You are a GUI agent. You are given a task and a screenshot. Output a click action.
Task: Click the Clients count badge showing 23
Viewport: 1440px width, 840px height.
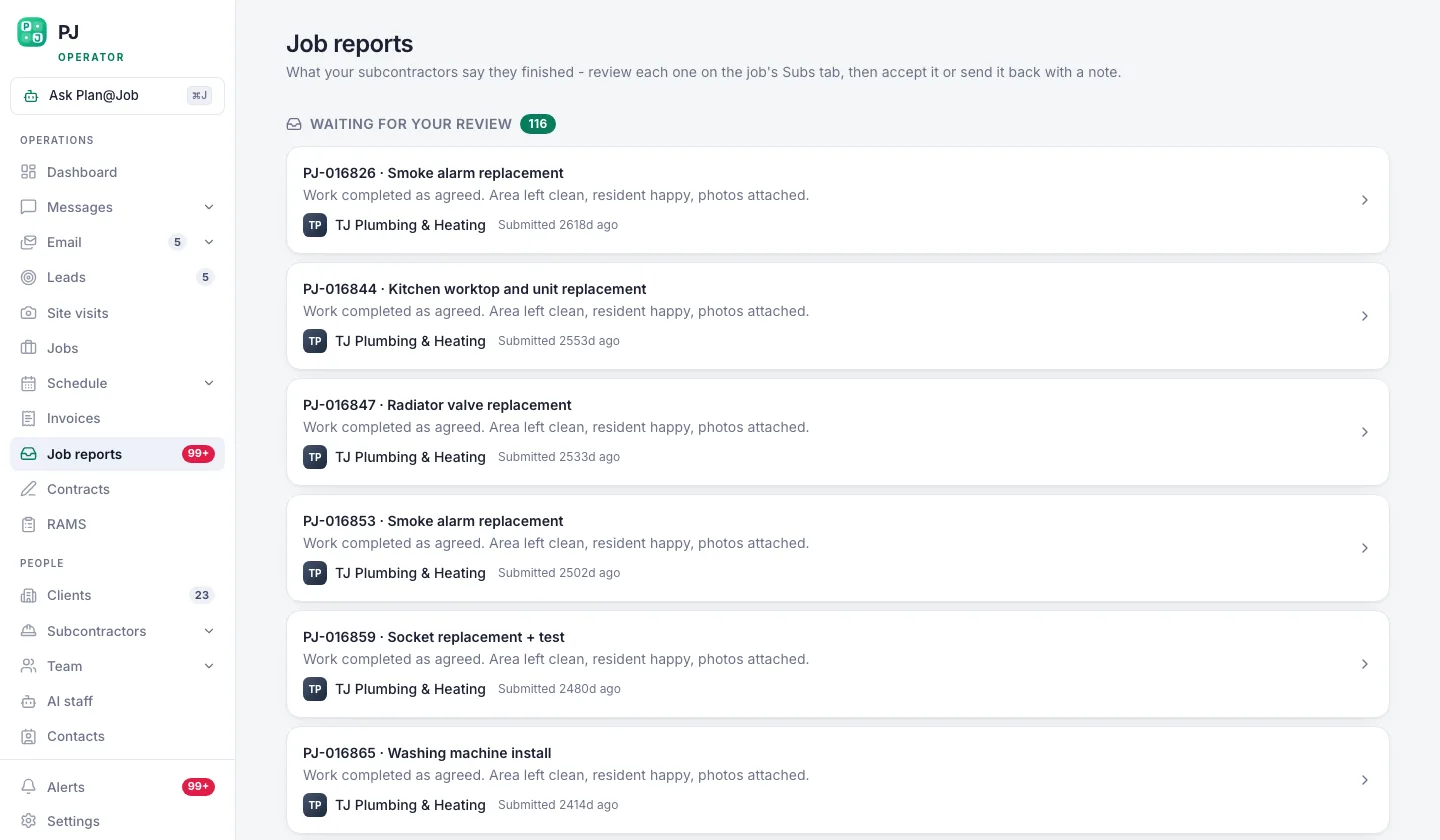202,595
